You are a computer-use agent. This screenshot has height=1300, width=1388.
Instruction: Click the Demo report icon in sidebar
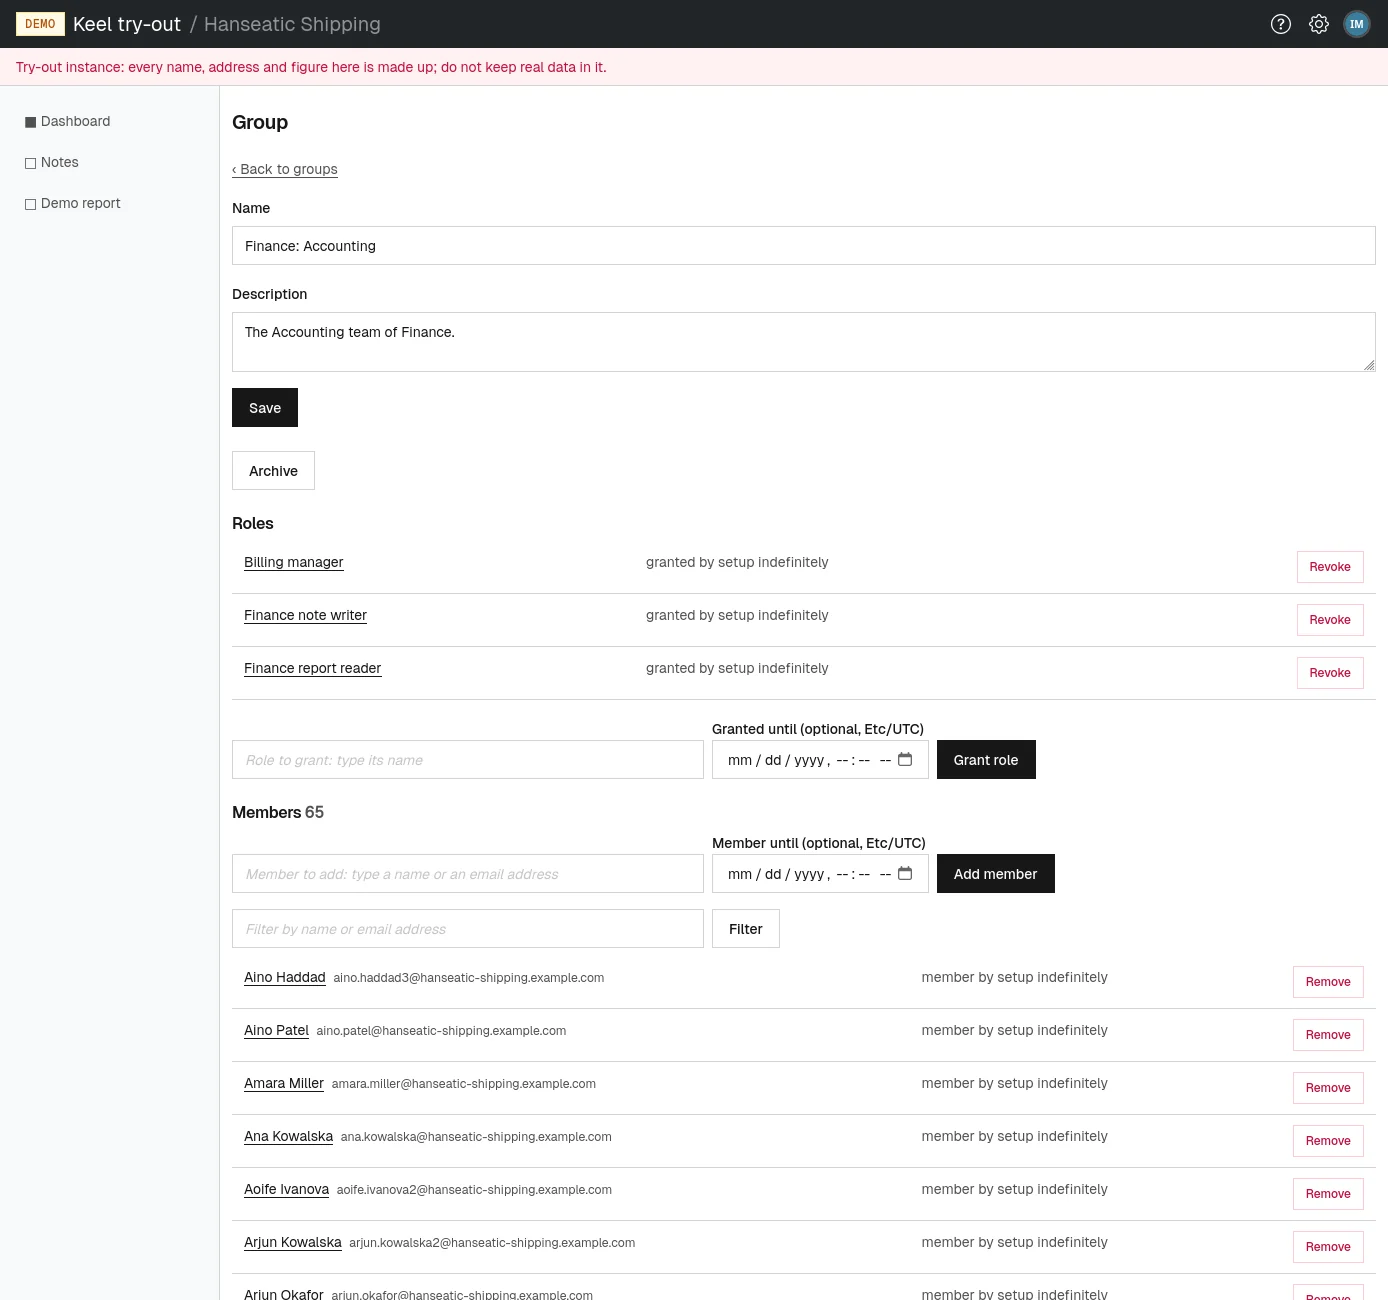(x=30, y=204)
